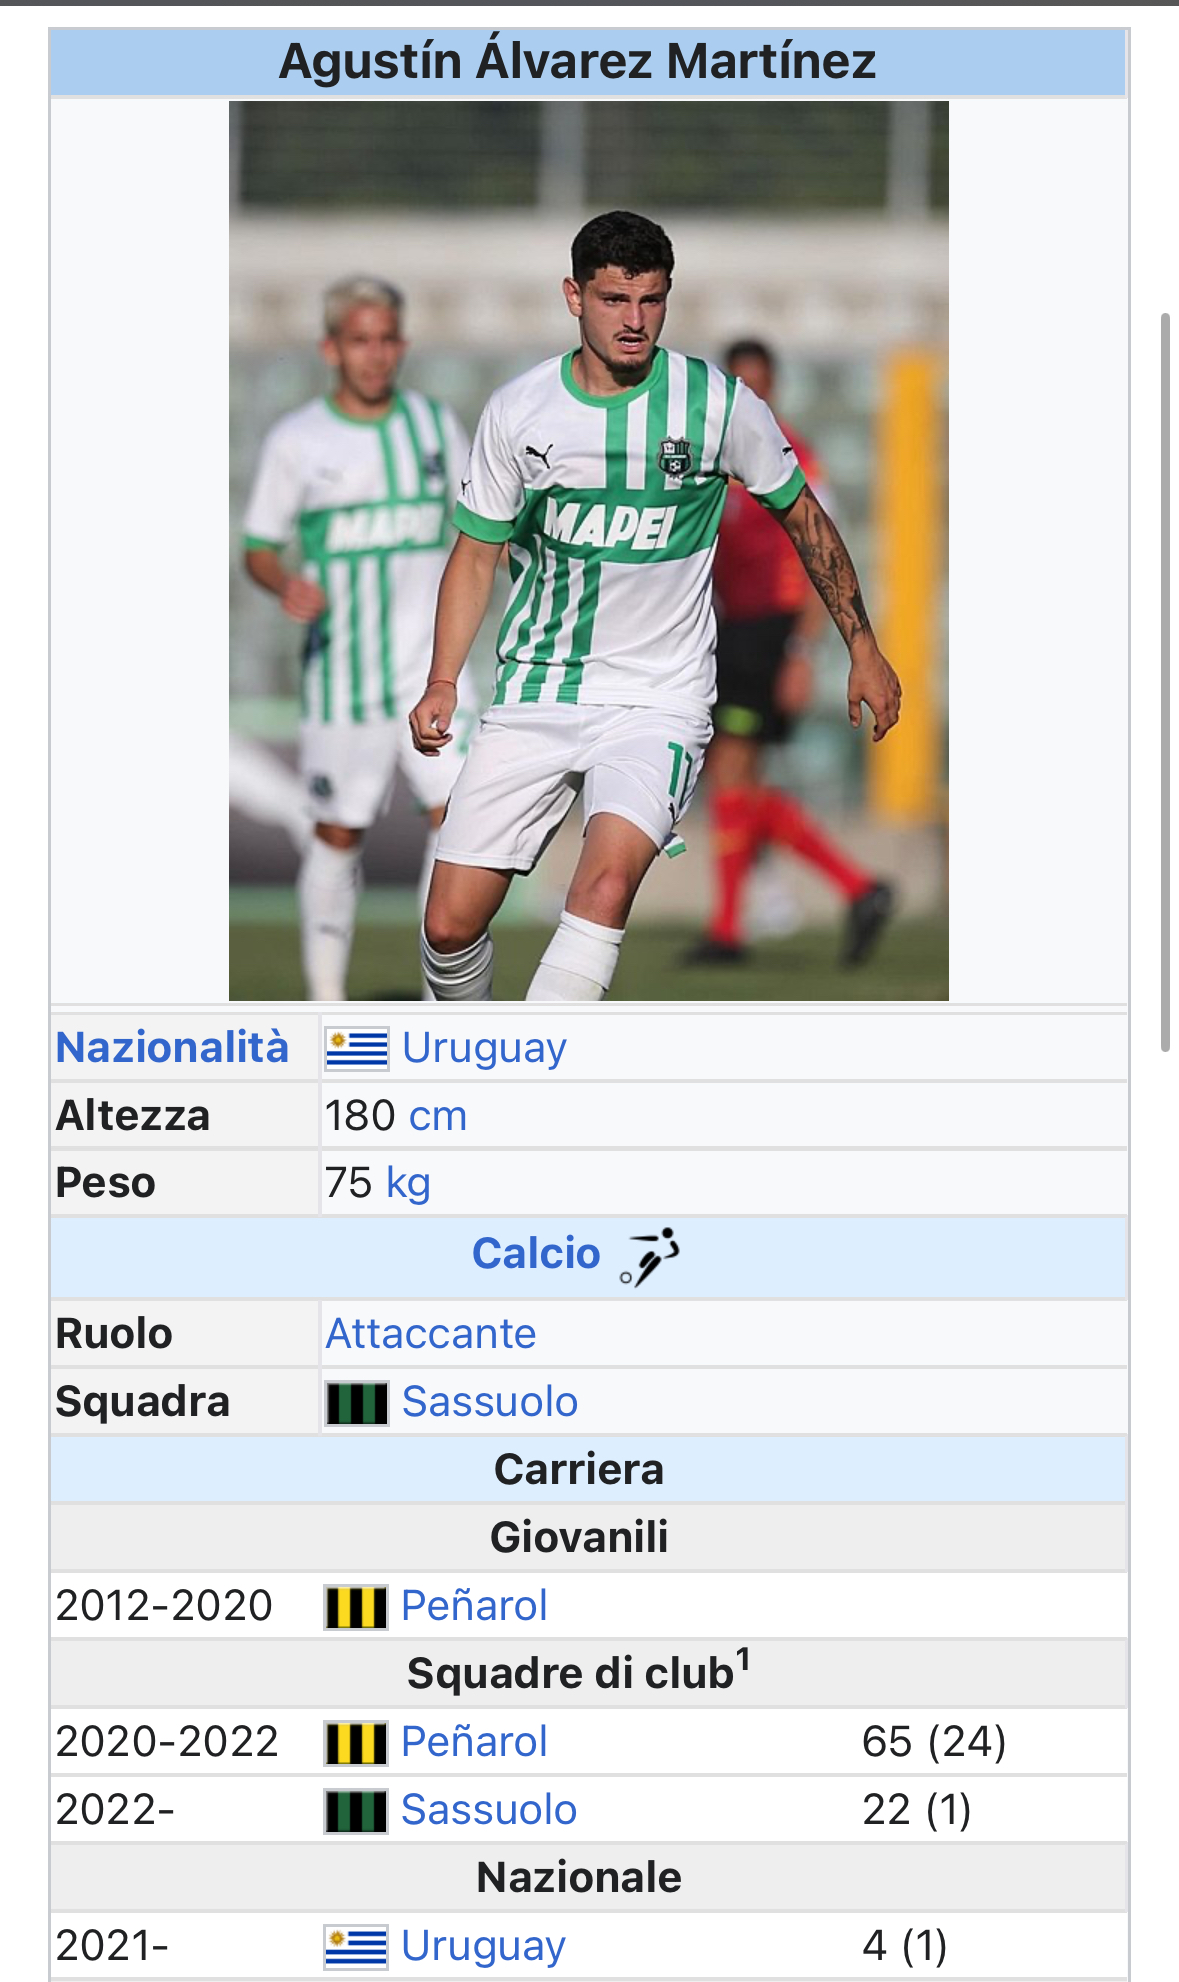Click the Peñarol stripes icon in 2020-2022 row
1179x1982 pixels.
pyautogui.click(x=356, y=1743)
